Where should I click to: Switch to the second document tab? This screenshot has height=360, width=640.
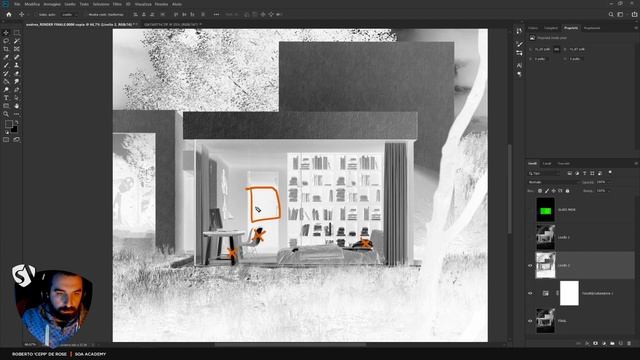[171, 24]
